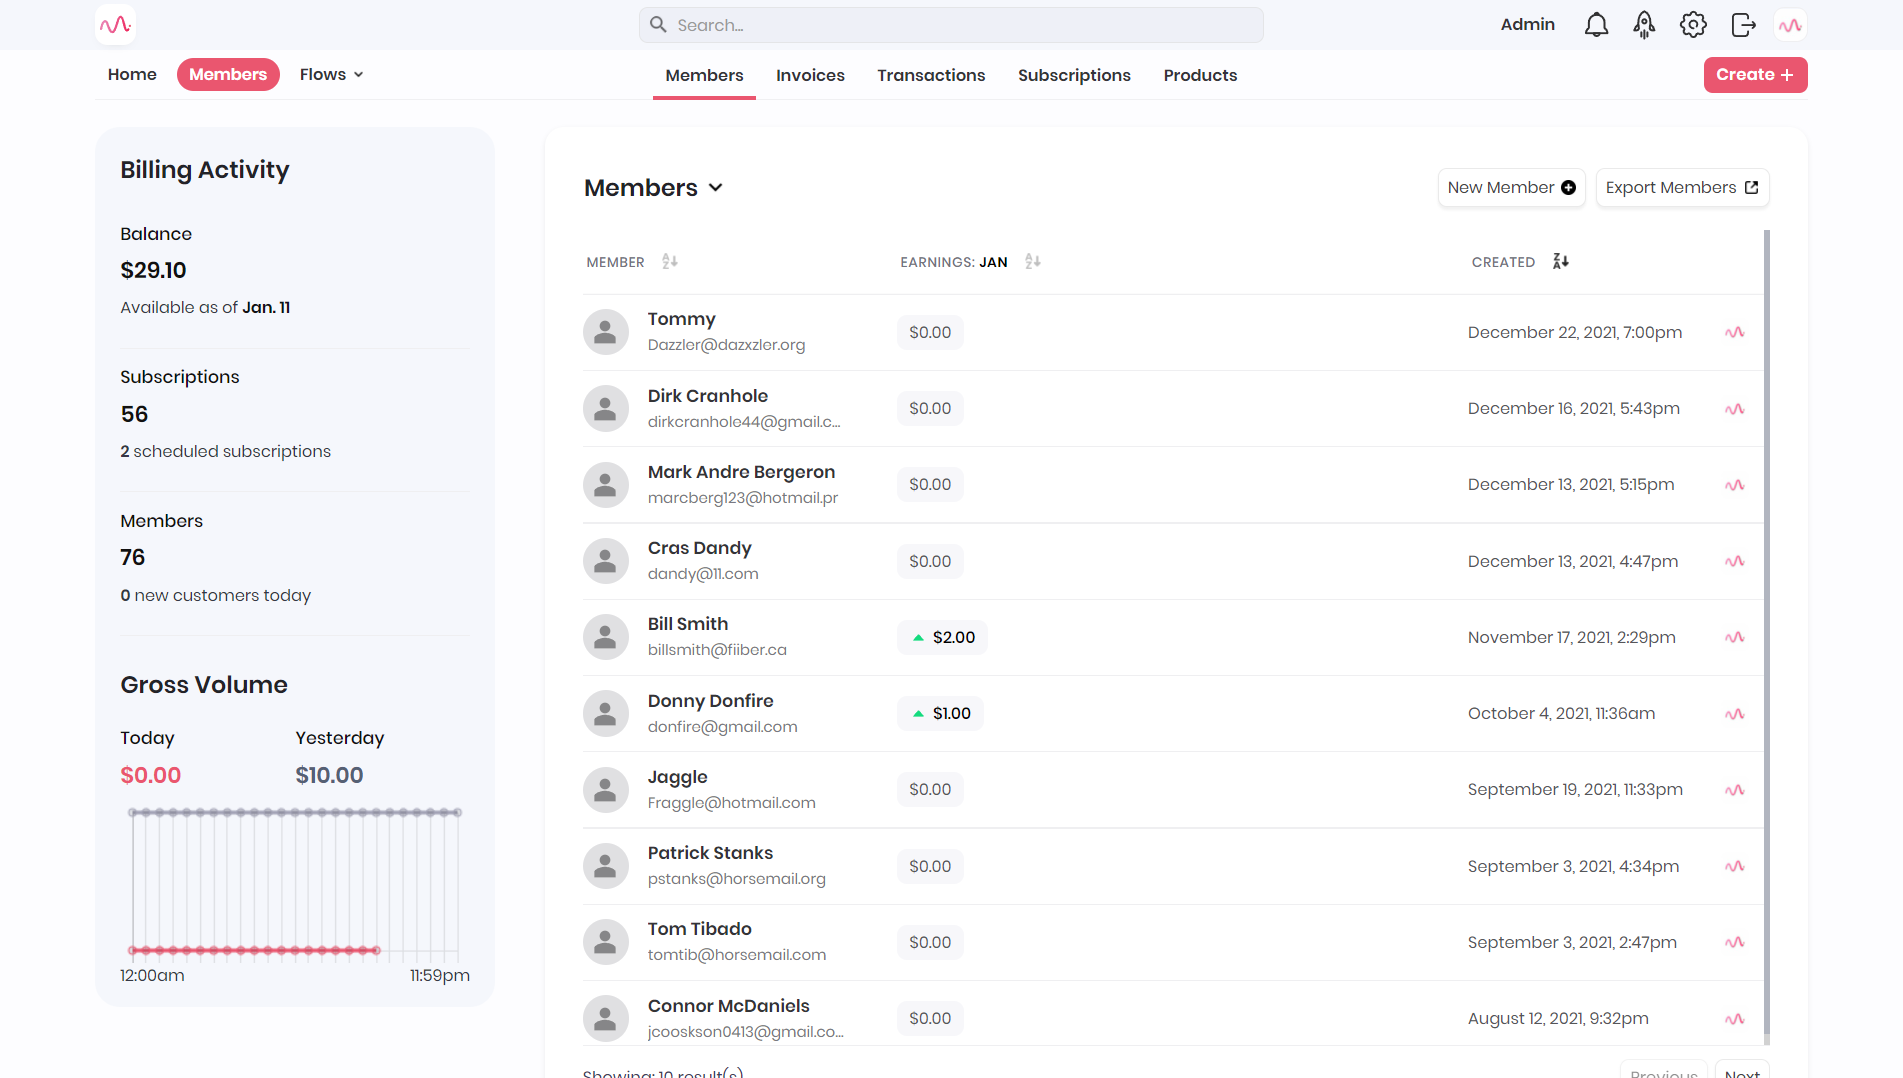This screenshot has width=1903, height=1078.
Task: Switch to the Products tab
Action: tap(1200, 76)
